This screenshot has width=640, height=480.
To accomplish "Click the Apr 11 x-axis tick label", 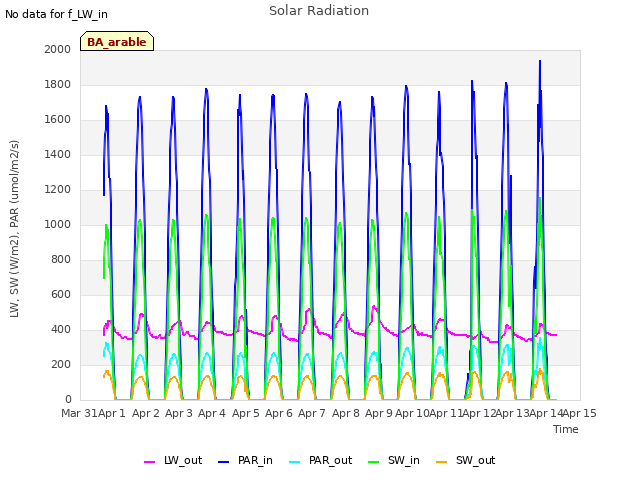I will [446, 413].
